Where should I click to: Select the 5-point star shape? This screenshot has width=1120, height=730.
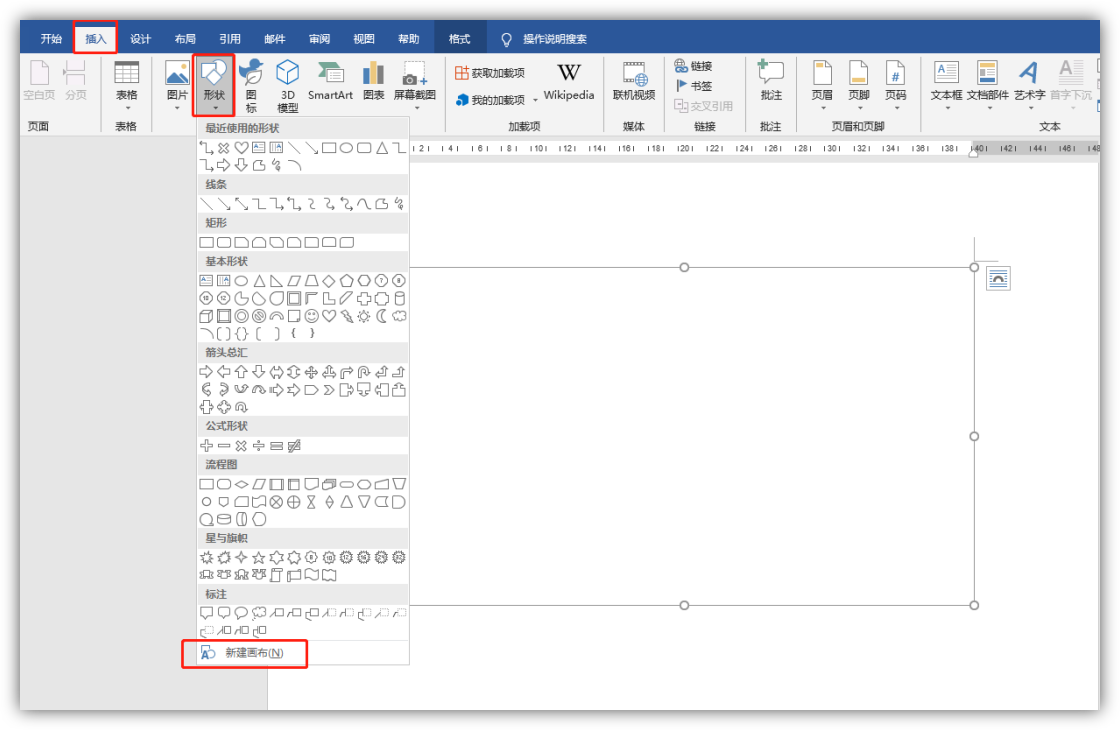[x=258, y=557]
